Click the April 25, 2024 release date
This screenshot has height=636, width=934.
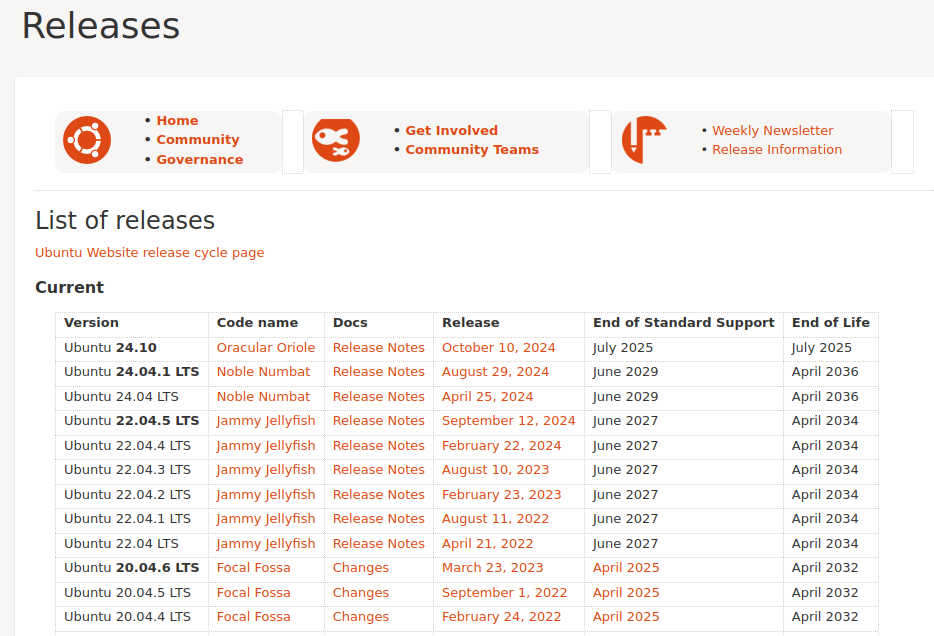coord(487,397)
